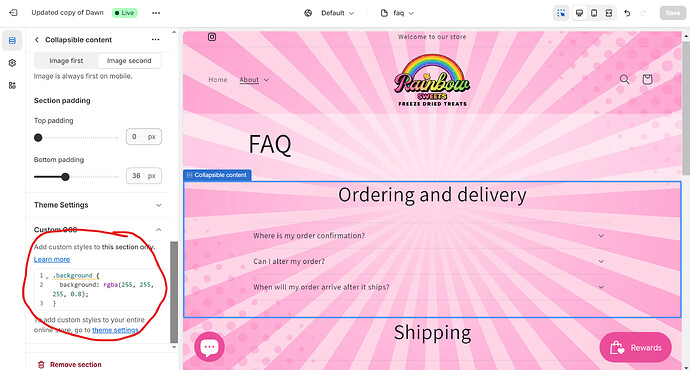This screenshot has height=370, width=690.
Task: Click the globe icon beside Default
Action: (x=308, y=13)
